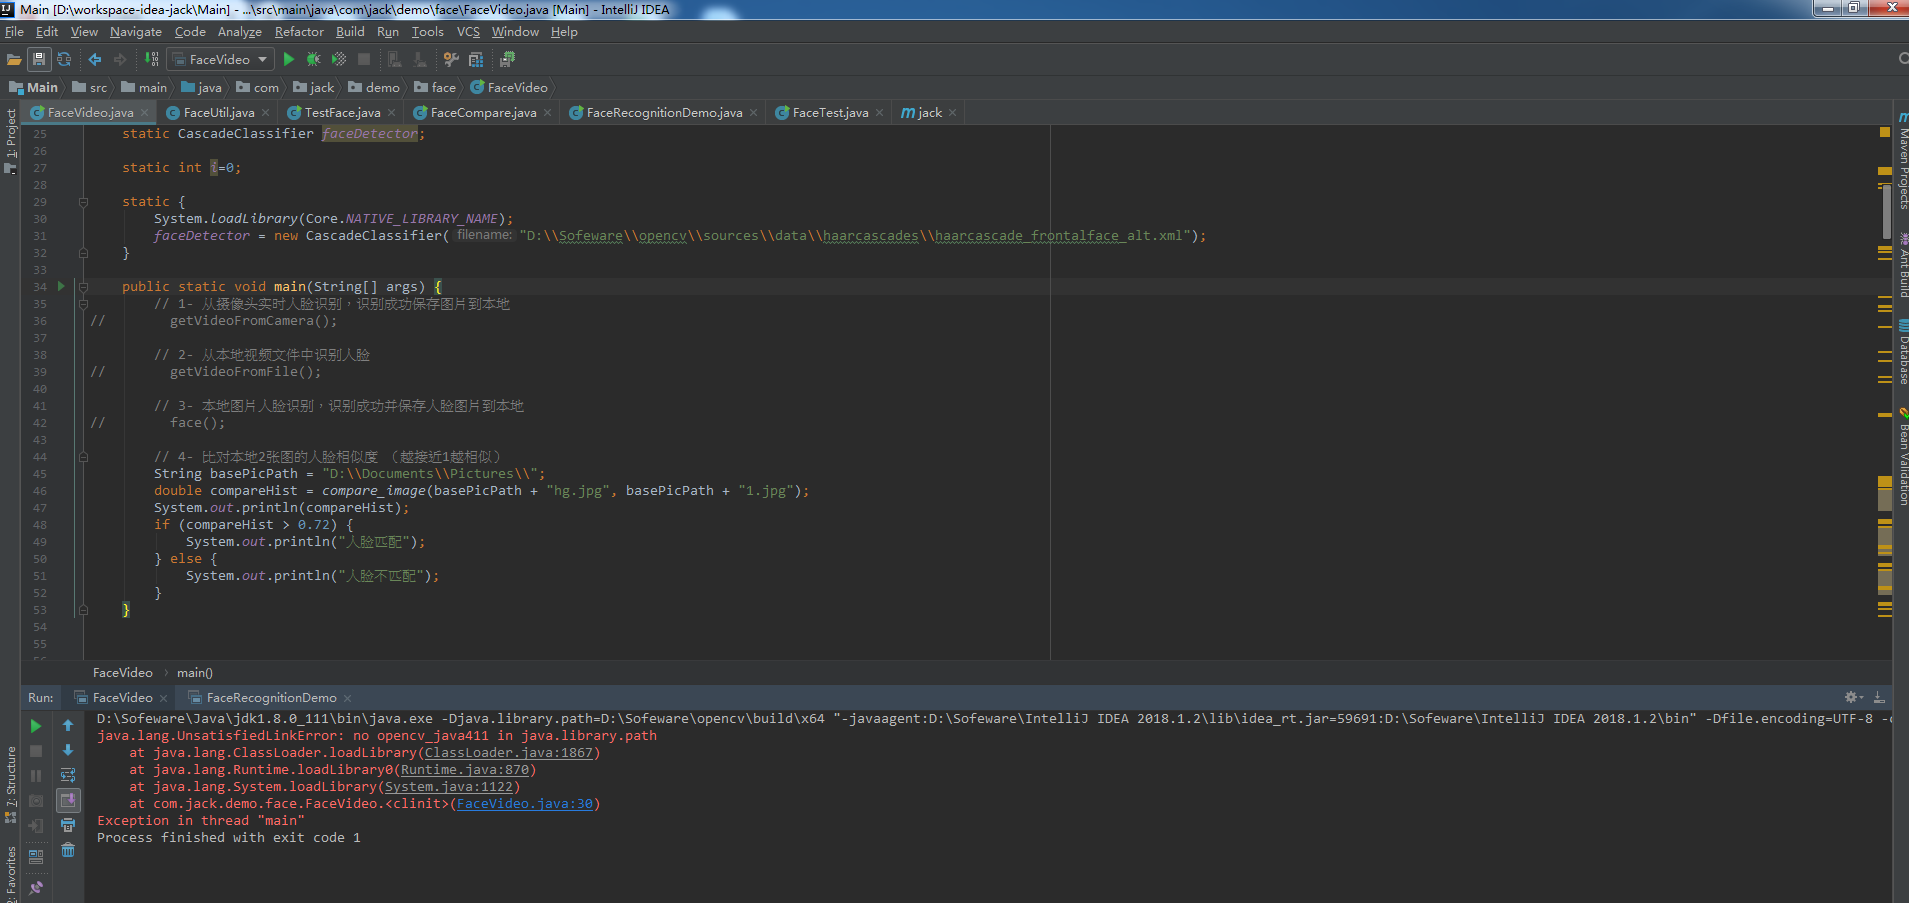Open Project Structure wrench icon

click(x=451, y=60)
